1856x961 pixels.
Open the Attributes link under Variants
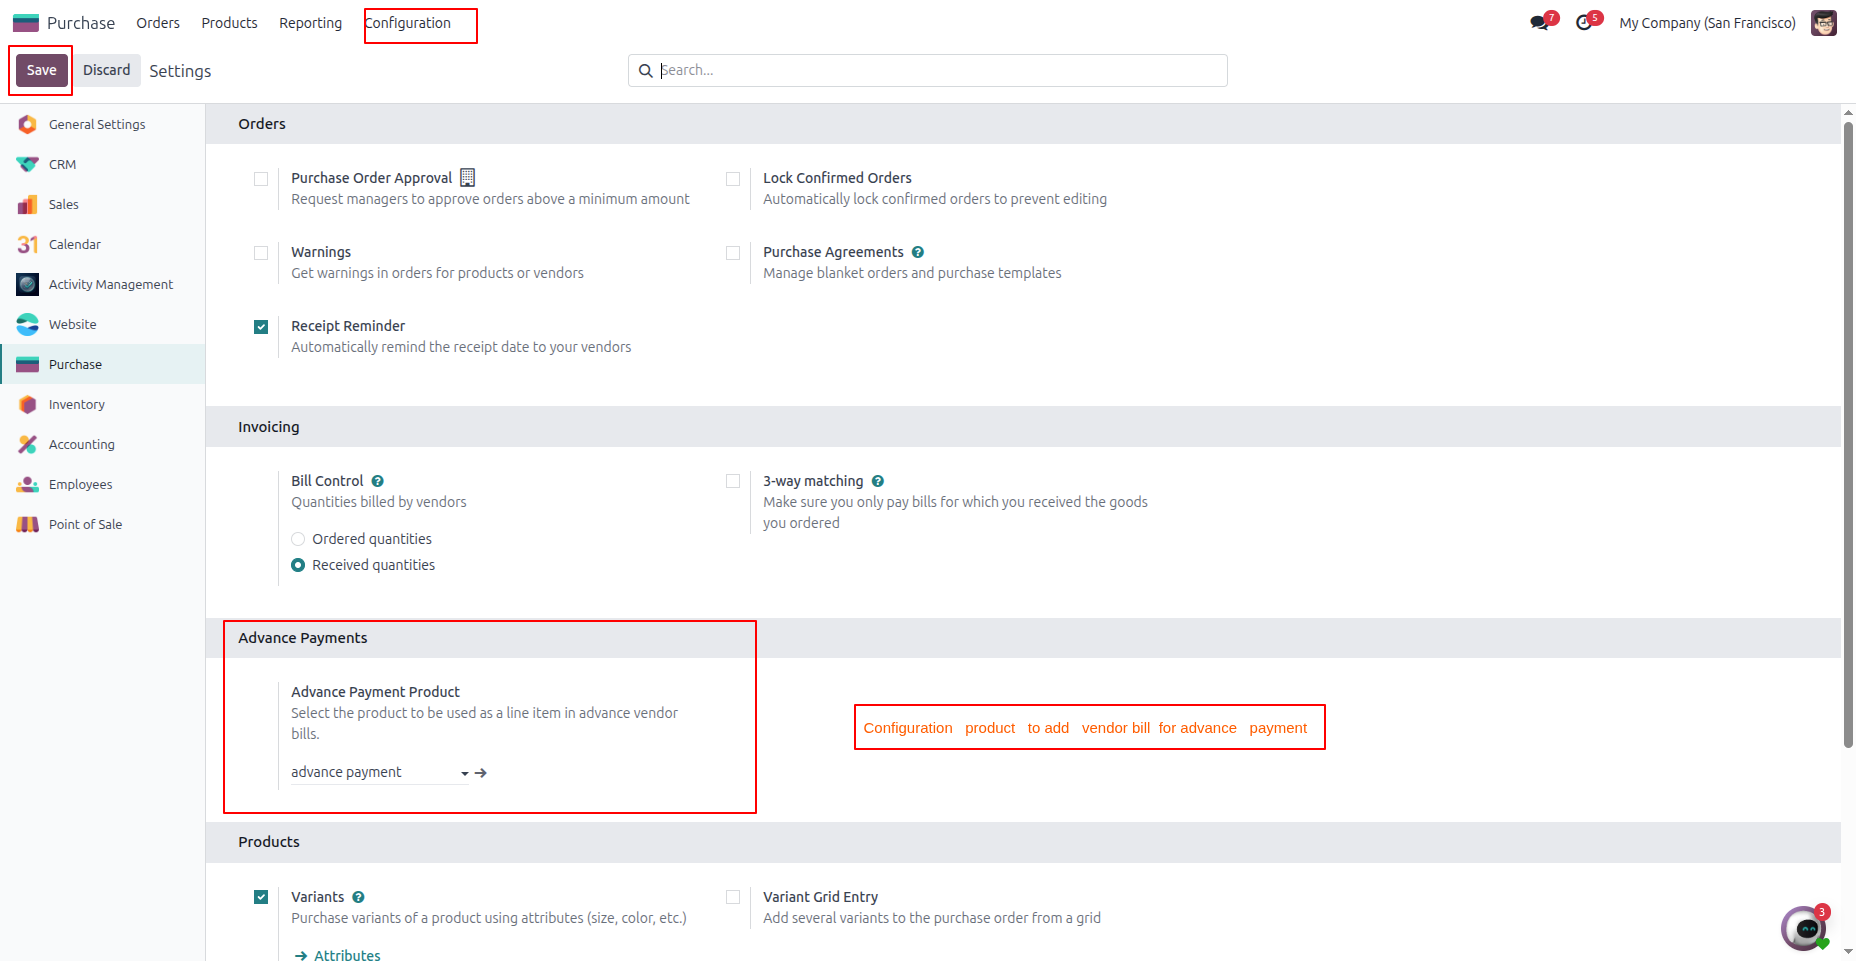[x=337, y=955]
